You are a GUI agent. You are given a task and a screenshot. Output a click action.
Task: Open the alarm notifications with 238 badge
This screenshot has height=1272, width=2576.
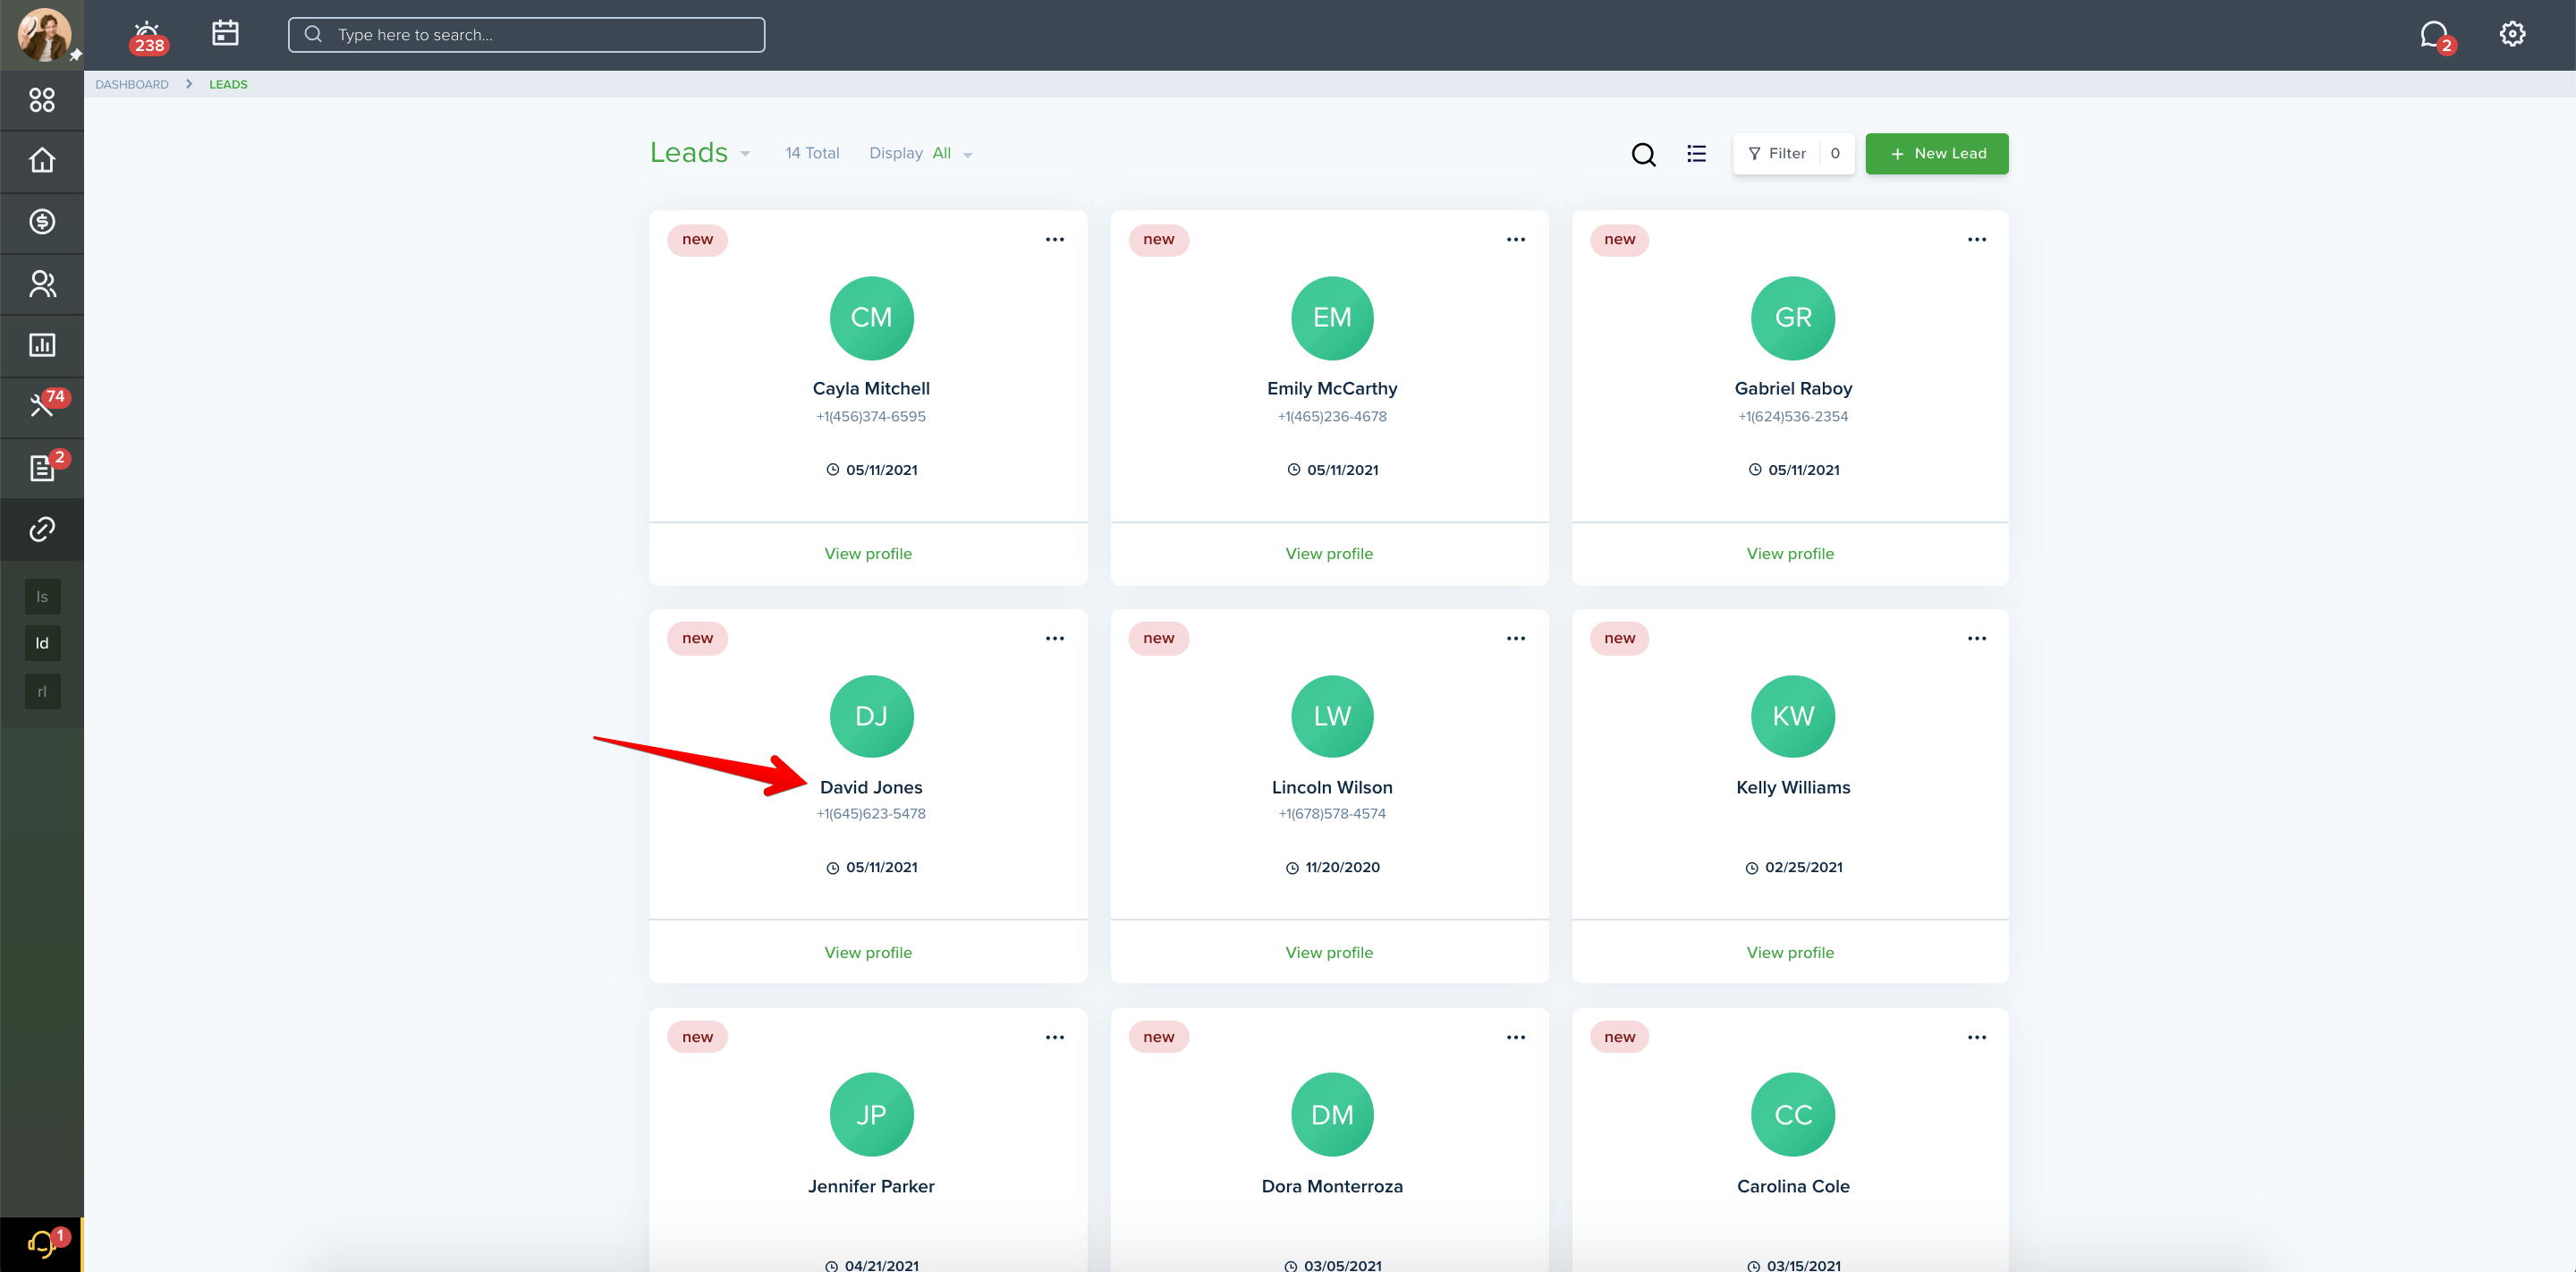(x=148, y=36)
